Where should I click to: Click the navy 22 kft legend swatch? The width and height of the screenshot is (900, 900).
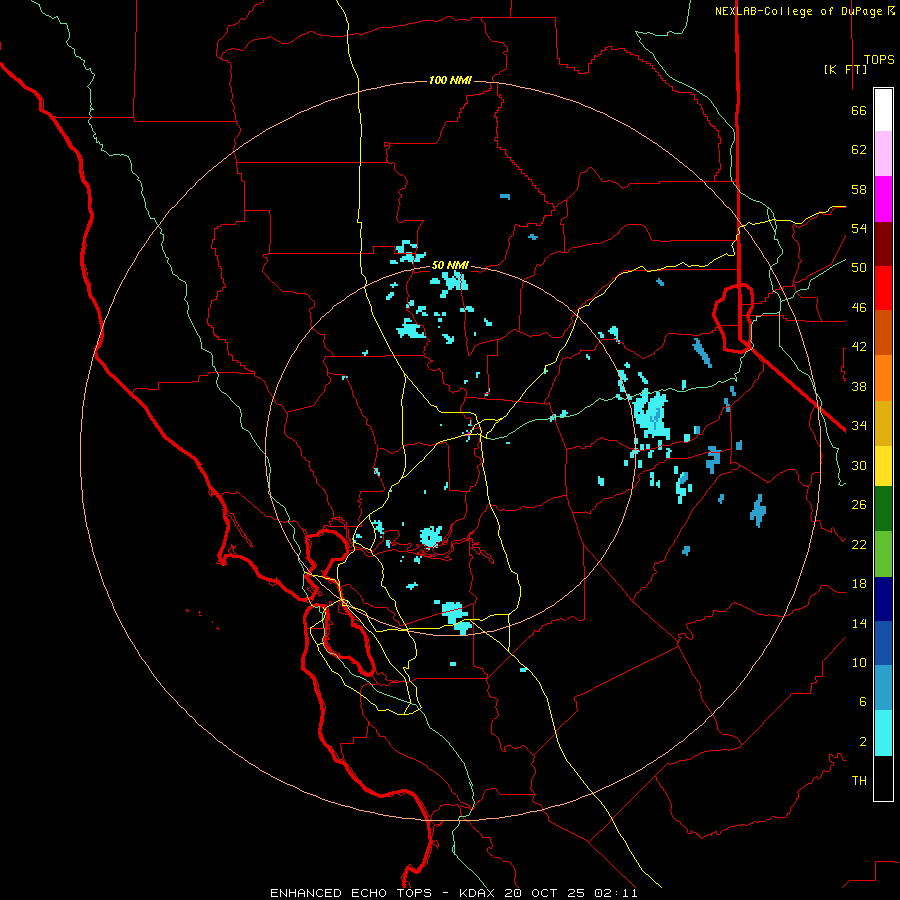pos(883,599)
